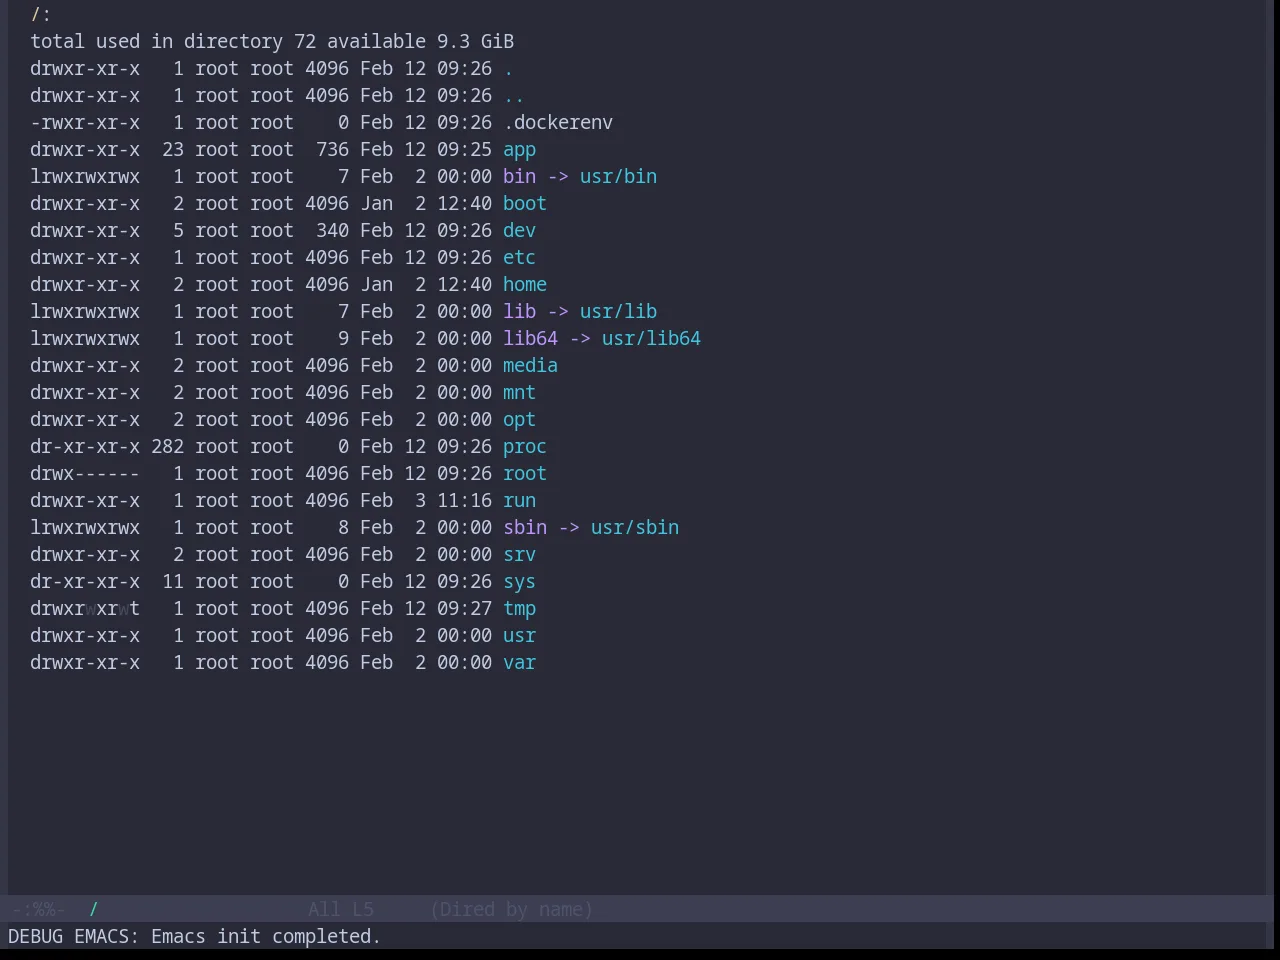The width and height of the screenshot is (1280, 960).
Task: Open the srv directory
Action: click(x=519, y=555)
